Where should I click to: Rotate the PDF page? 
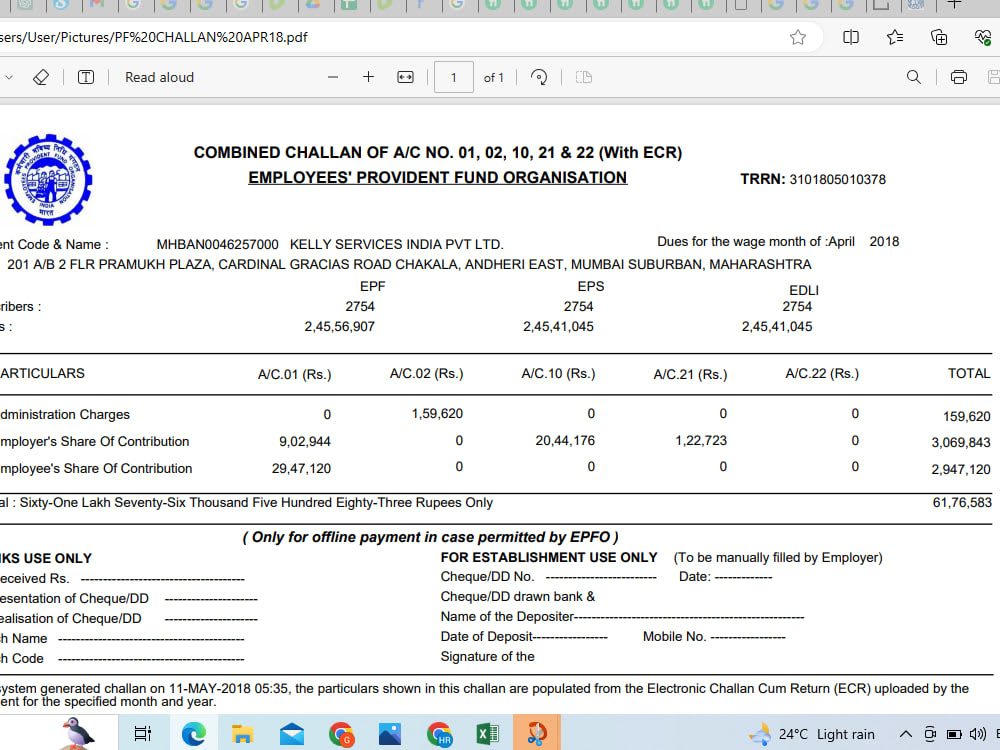pyautogui.click(x=538, y=77)
